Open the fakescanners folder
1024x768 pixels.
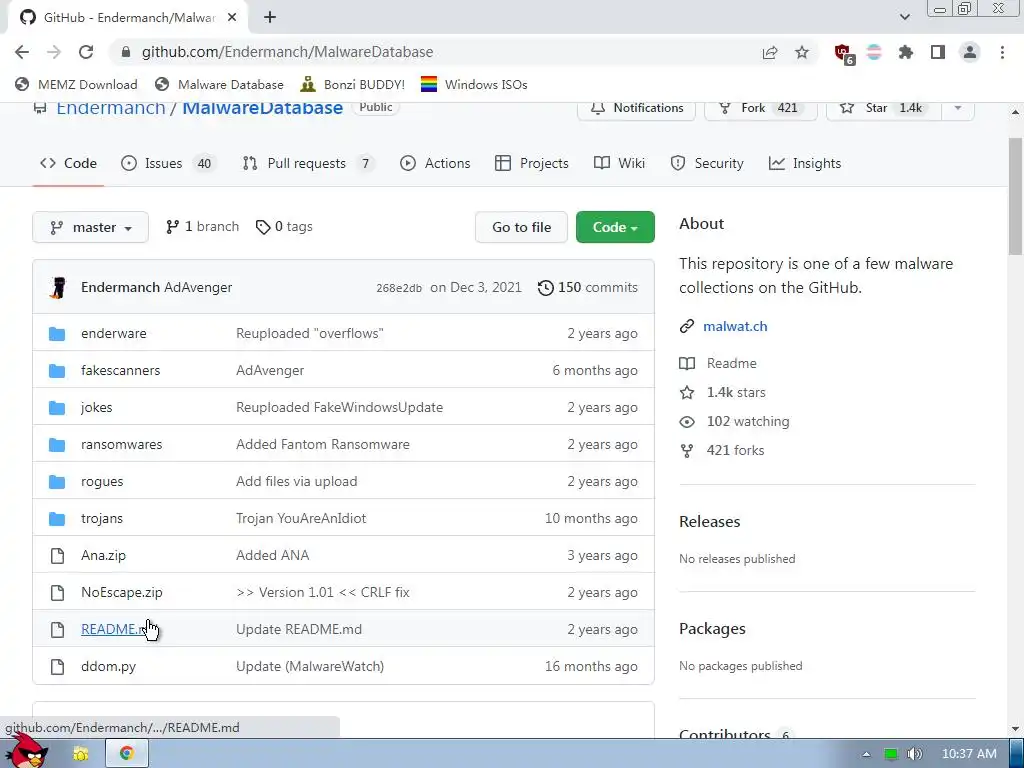coord(120,370)
